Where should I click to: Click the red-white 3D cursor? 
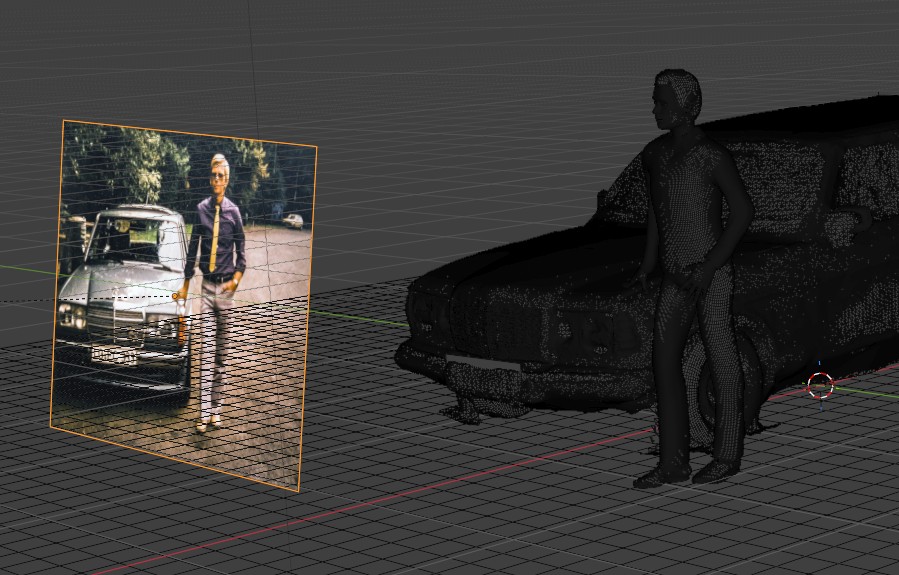click(820, 385)
